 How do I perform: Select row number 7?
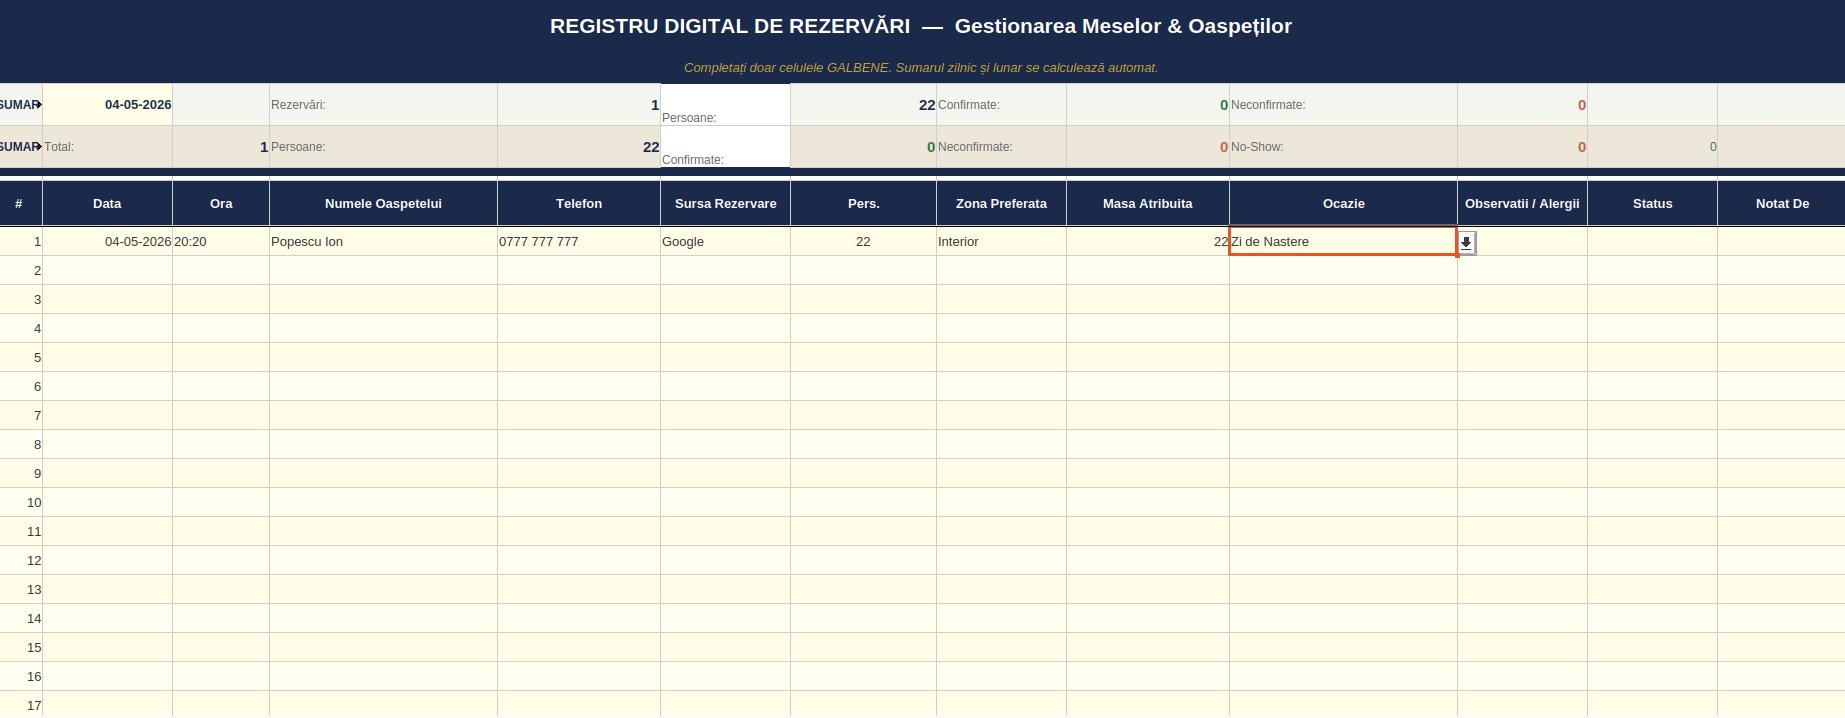tap(21, 415)
